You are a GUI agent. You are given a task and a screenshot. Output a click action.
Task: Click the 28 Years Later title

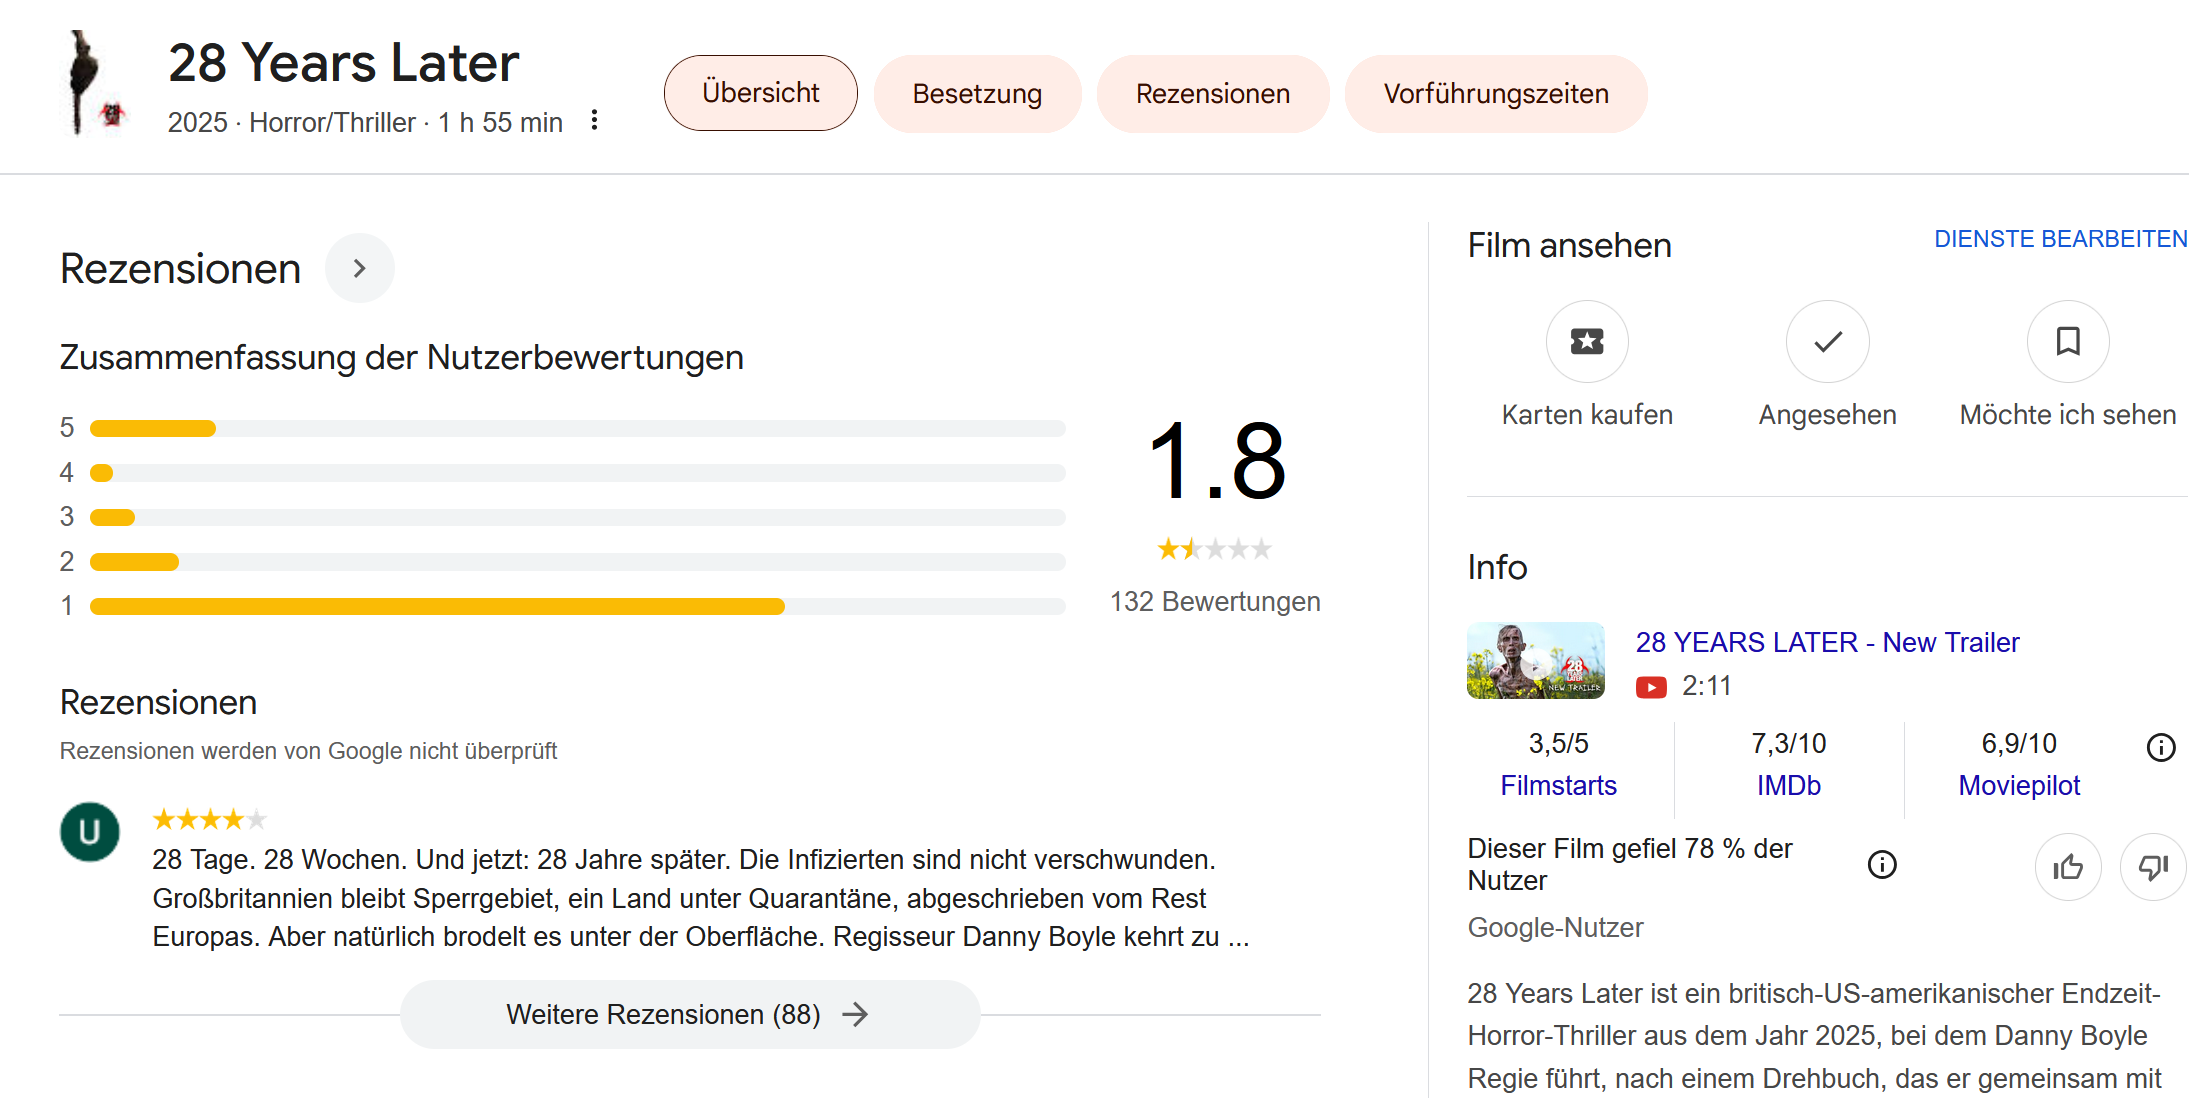[x=343, y=62]
